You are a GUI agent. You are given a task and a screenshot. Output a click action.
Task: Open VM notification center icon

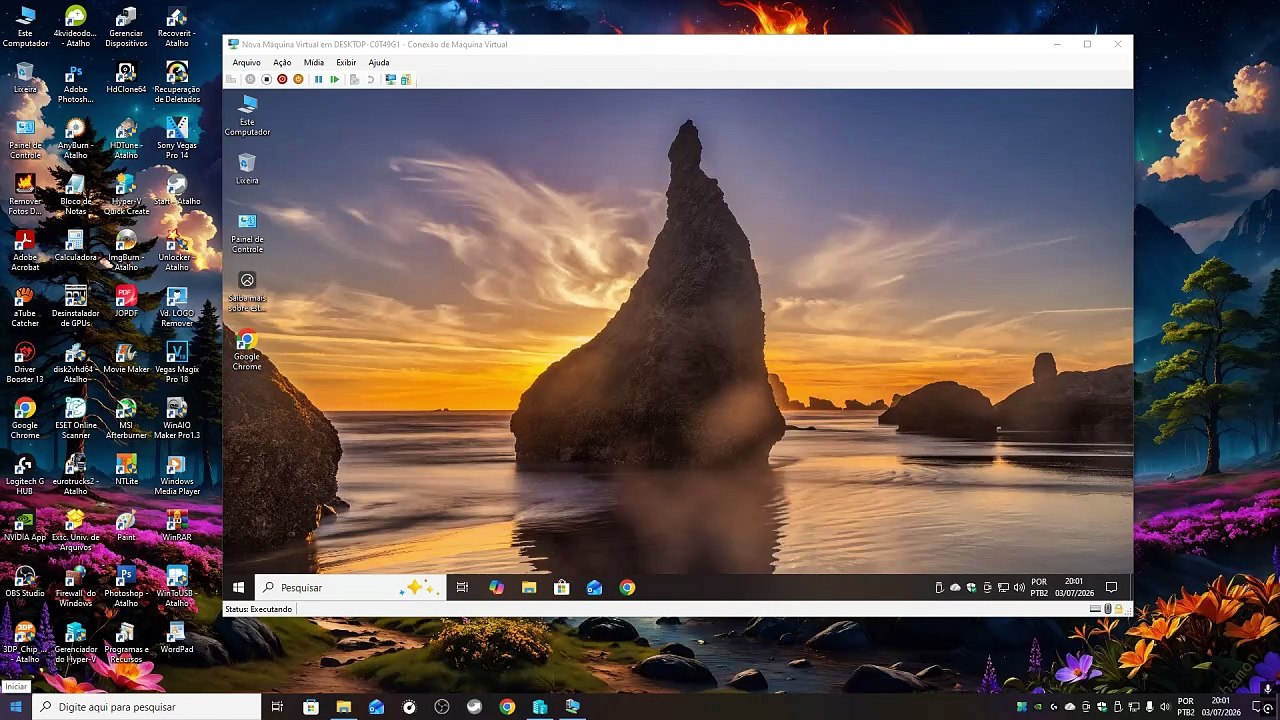[1111, 587]
